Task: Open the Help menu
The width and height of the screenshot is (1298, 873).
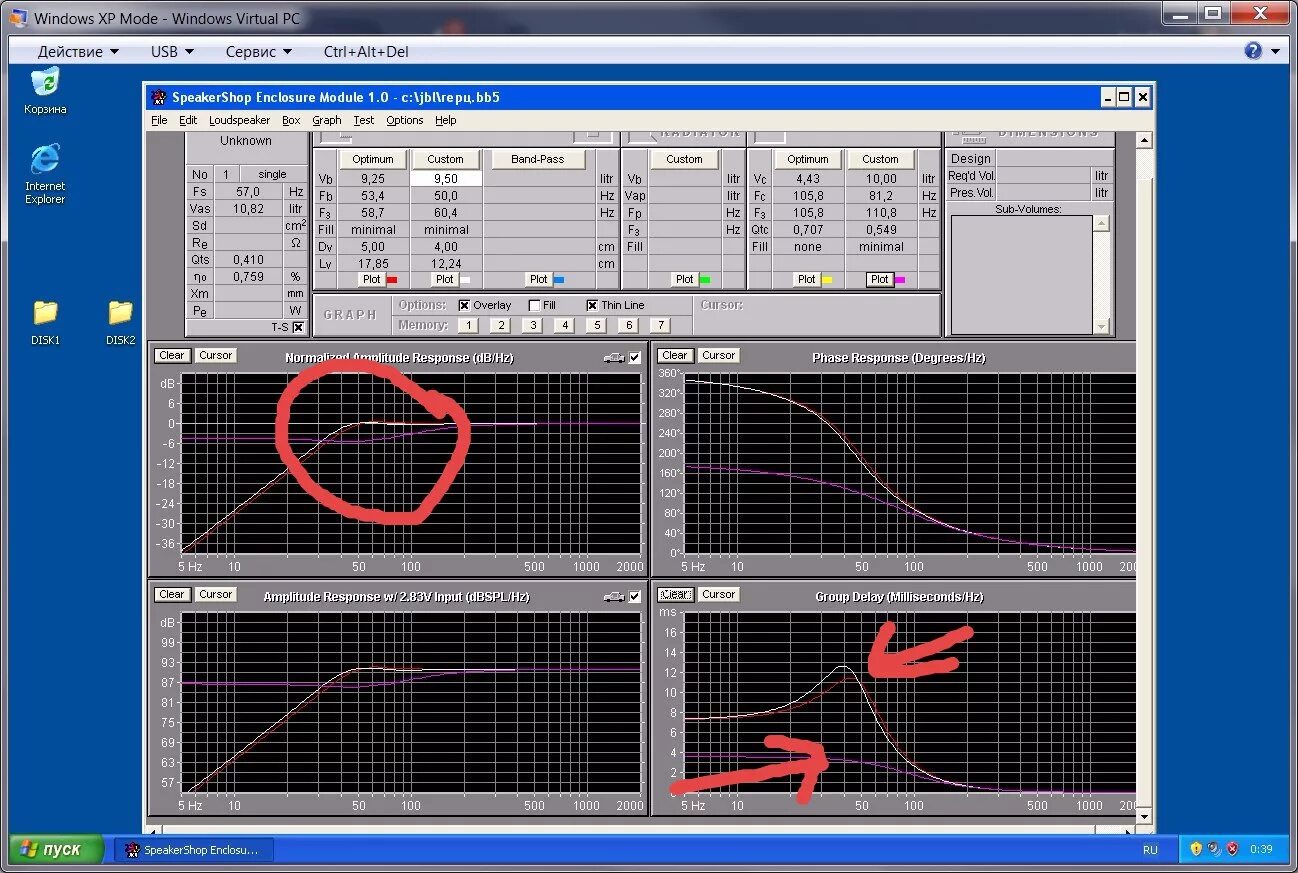Action: pos(446,120)
